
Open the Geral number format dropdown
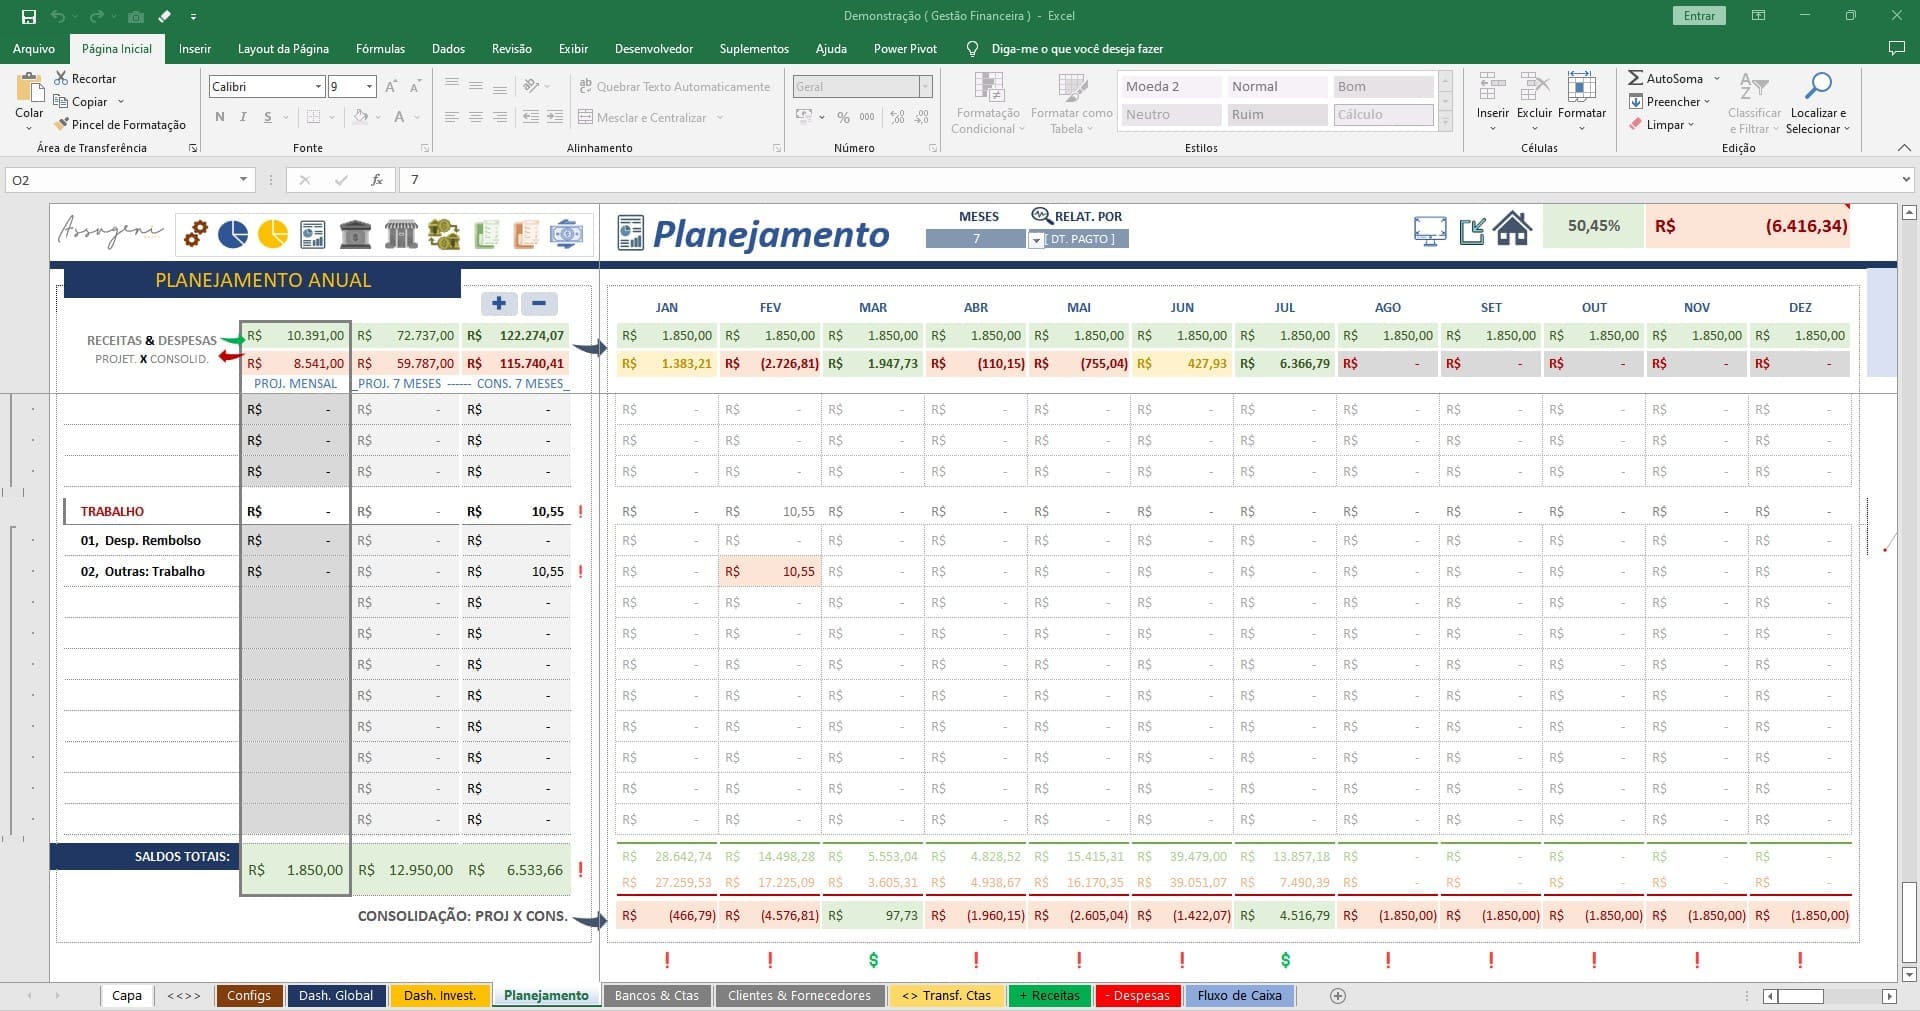pyautogui.click(x=925, y=87)
